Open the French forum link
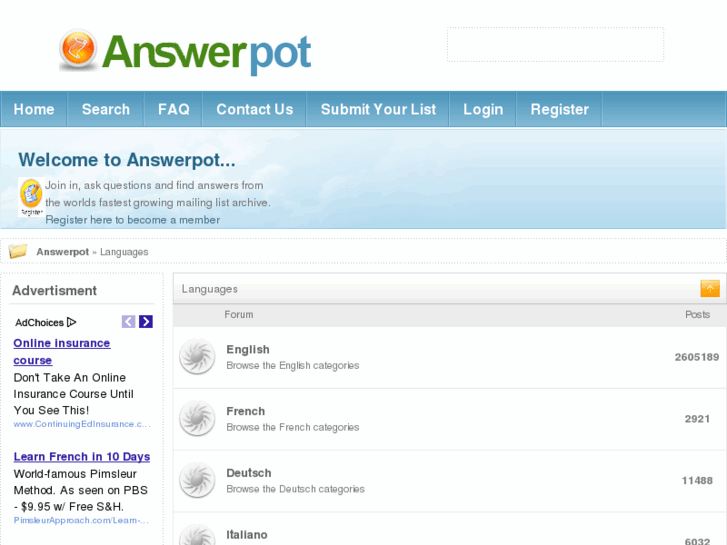 [x=246, y=411]
